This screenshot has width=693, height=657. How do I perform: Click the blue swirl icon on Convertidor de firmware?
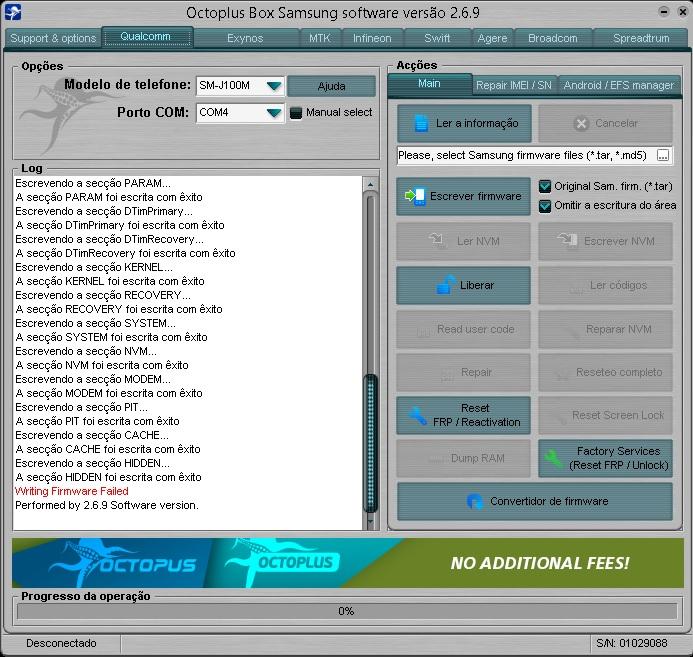(475, 501)
